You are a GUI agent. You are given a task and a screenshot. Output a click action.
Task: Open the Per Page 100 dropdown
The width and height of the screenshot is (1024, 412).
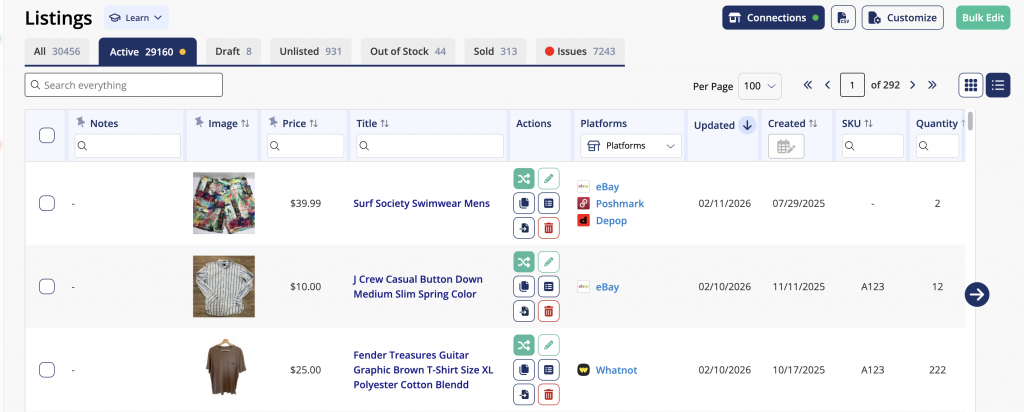tap(760, 85)
